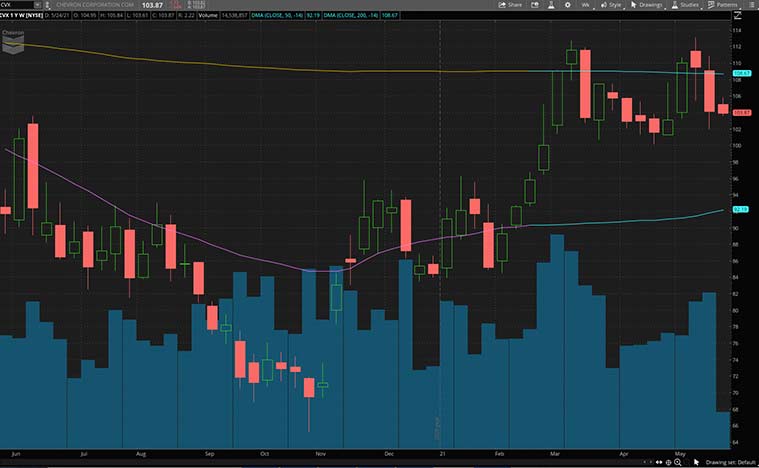Click the maximize chart expand icon
Image resolution: width=759 pixels, height=468 pixels.
click(738, 15)
